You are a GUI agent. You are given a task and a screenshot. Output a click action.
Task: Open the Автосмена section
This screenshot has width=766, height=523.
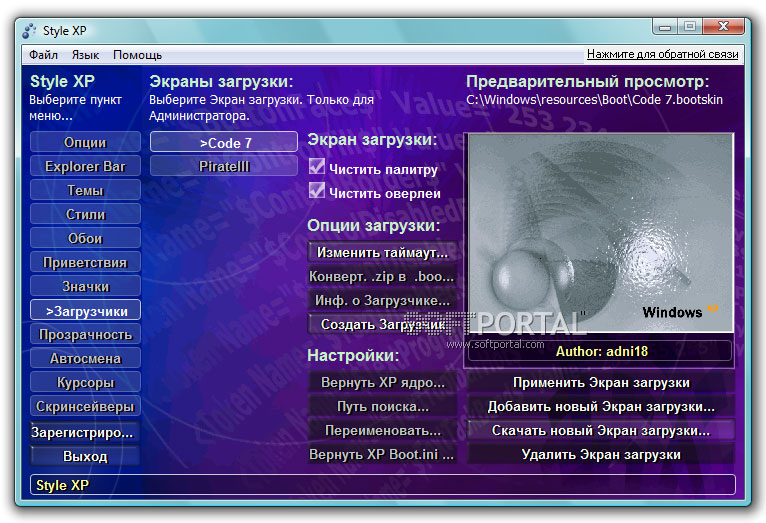click(x=85, y=358)
